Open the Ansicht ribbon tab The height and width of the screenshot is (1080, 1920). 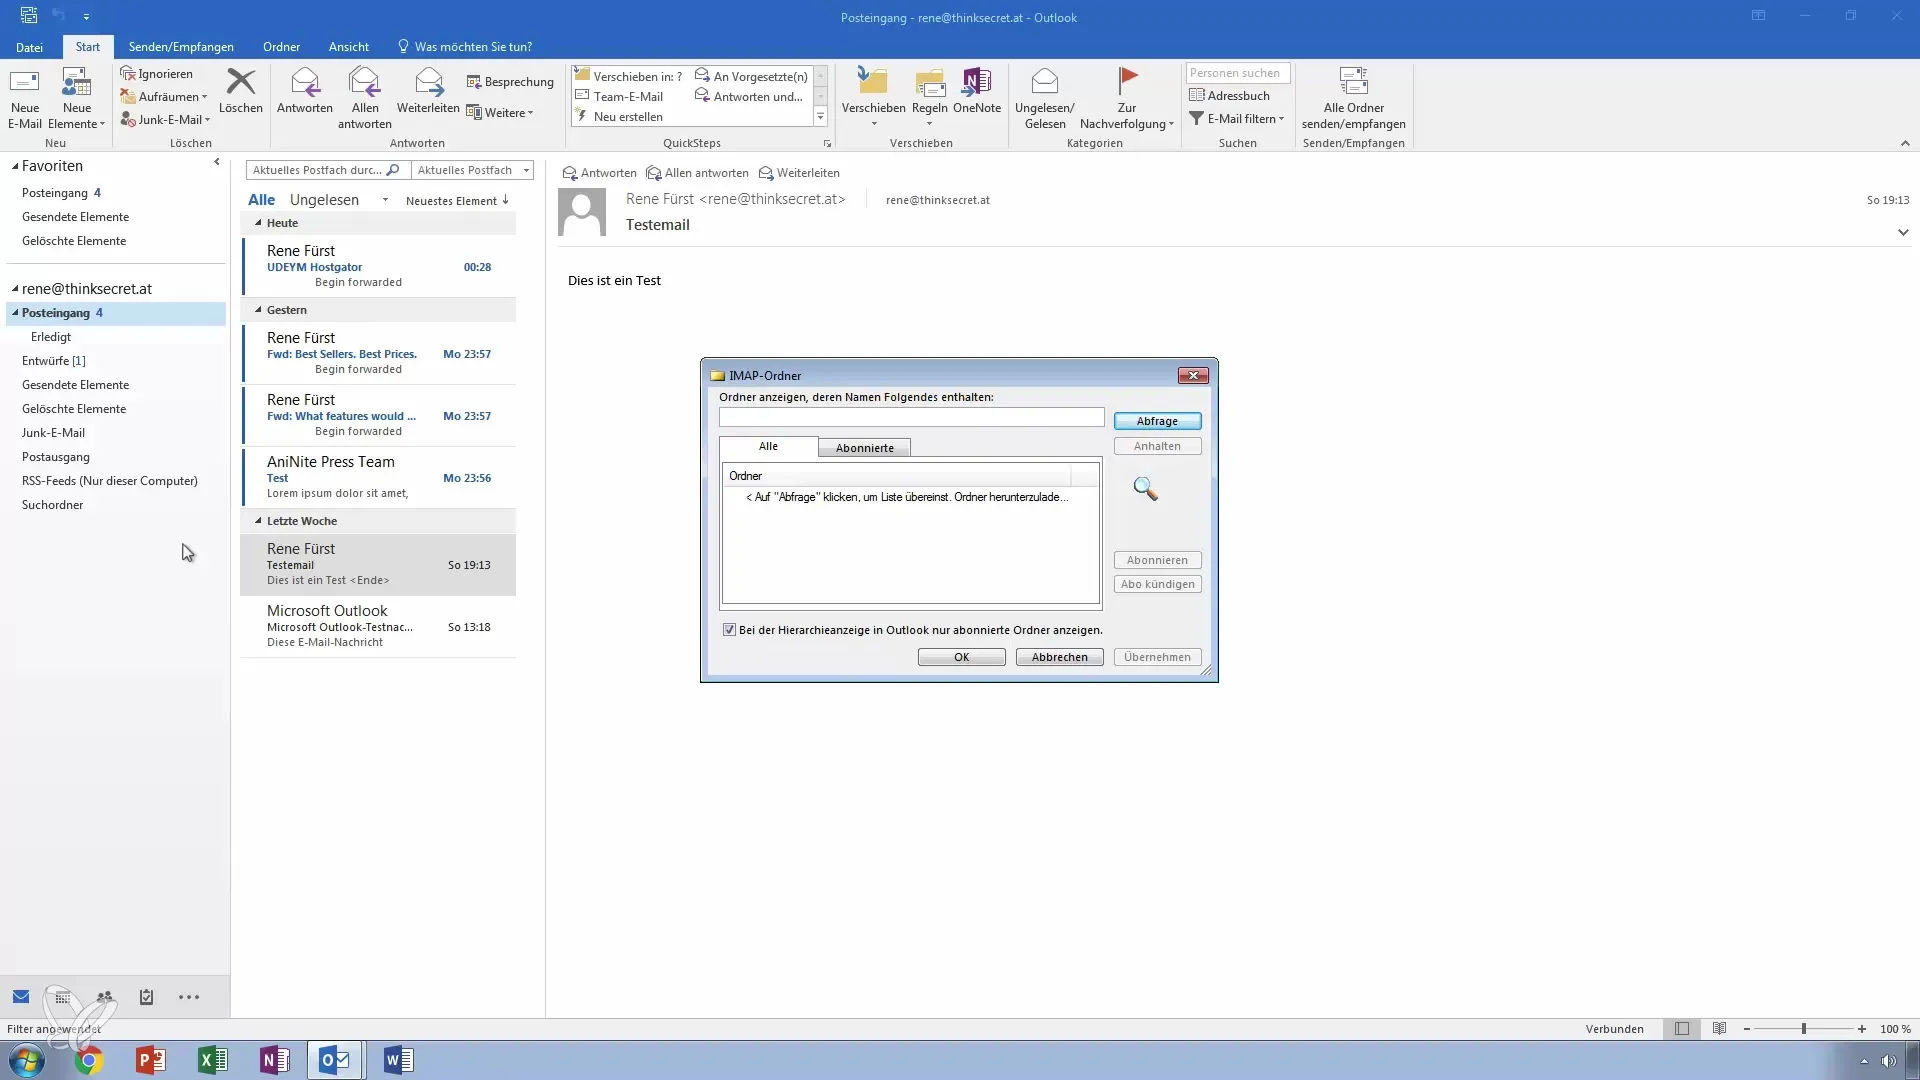click(x=349, y=47)
